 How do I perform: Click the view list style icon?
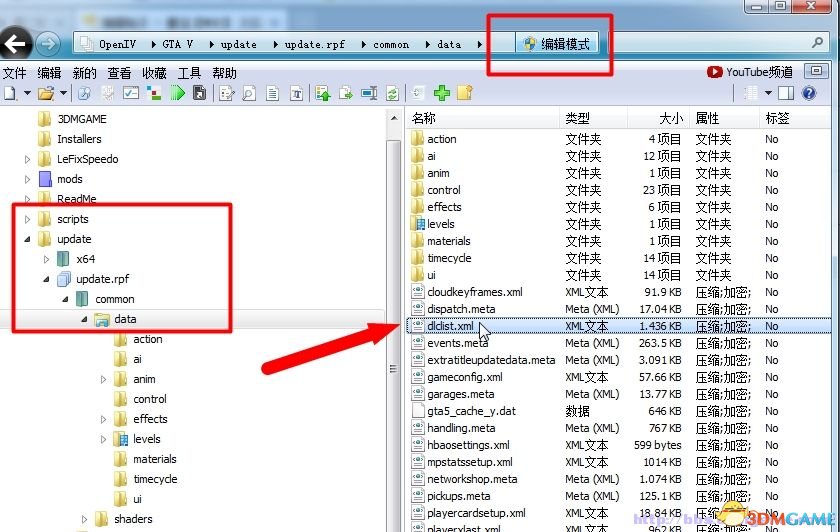click(751, 93)
